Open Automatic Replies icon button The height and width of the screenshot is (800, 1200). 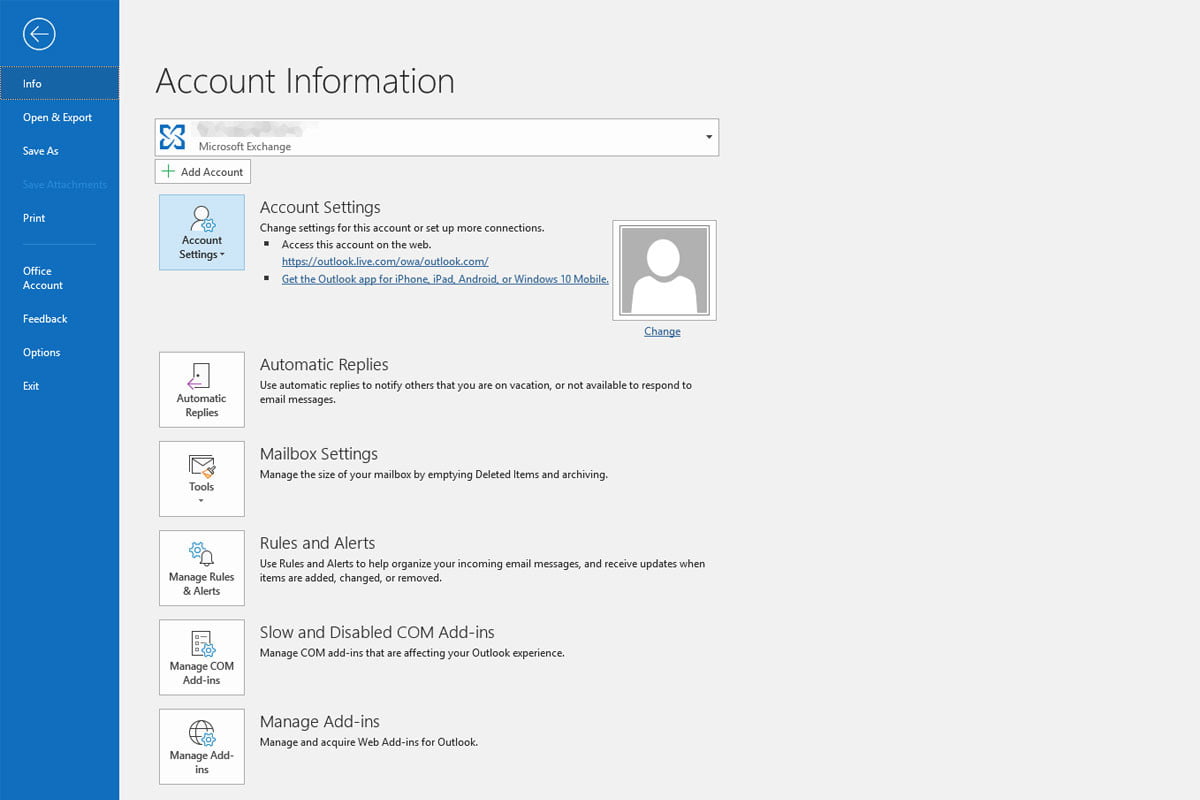[x=202, y=389]
